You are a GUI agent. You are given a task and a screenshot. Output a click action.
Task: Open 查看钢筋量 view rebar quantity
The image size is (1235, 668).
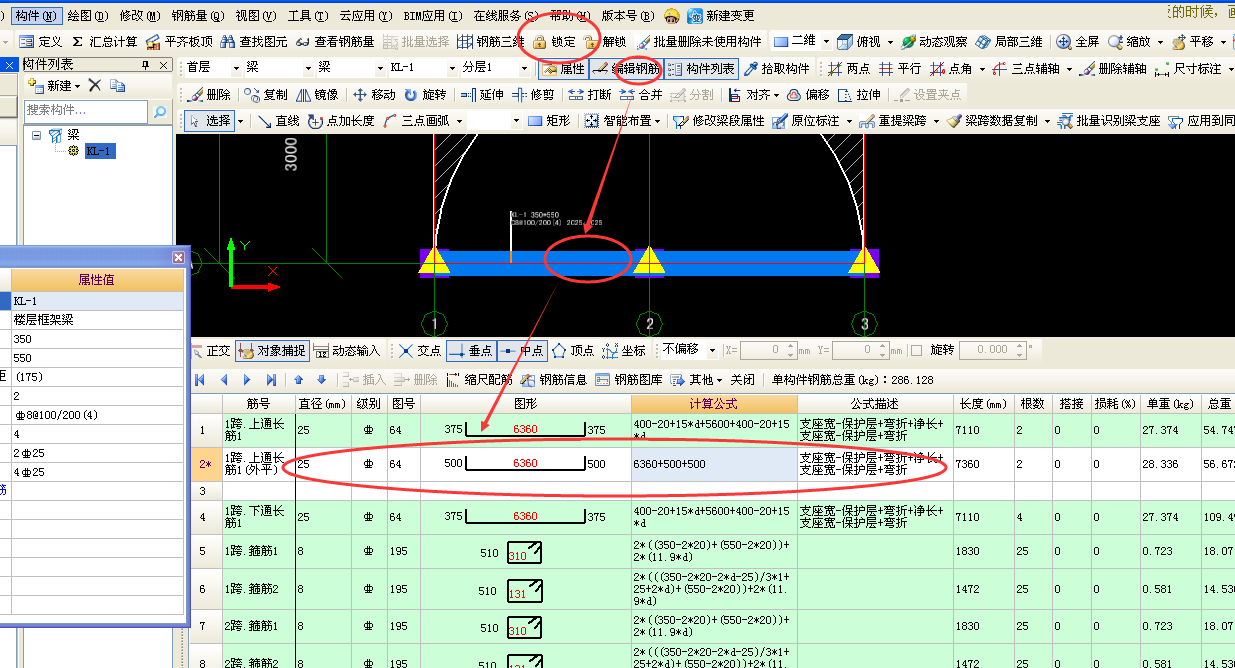pyautogui.click(x=334, y=42)
